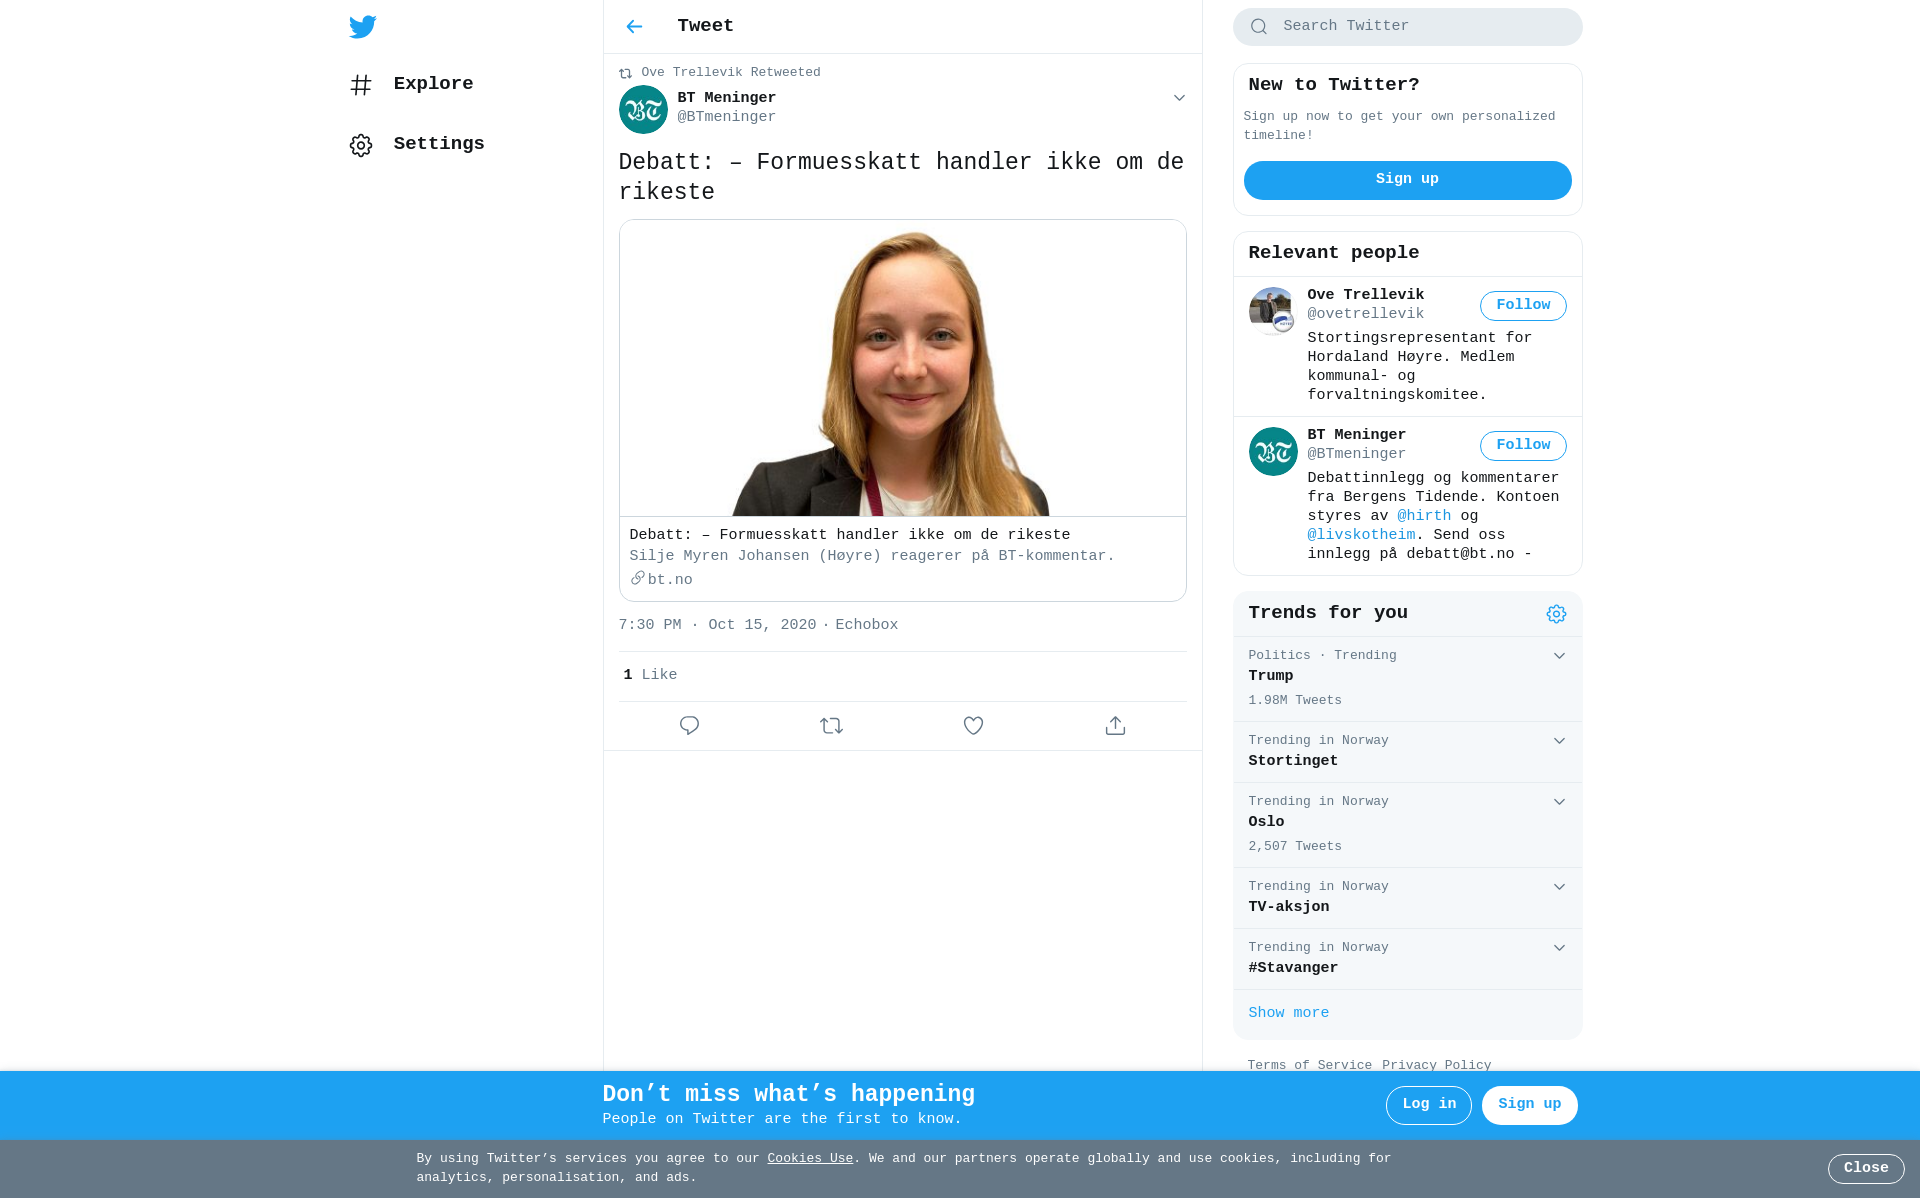Expand options for Stortinget trend
The width and height of the screenshot is (1920, 1198).
point(1559,741)
